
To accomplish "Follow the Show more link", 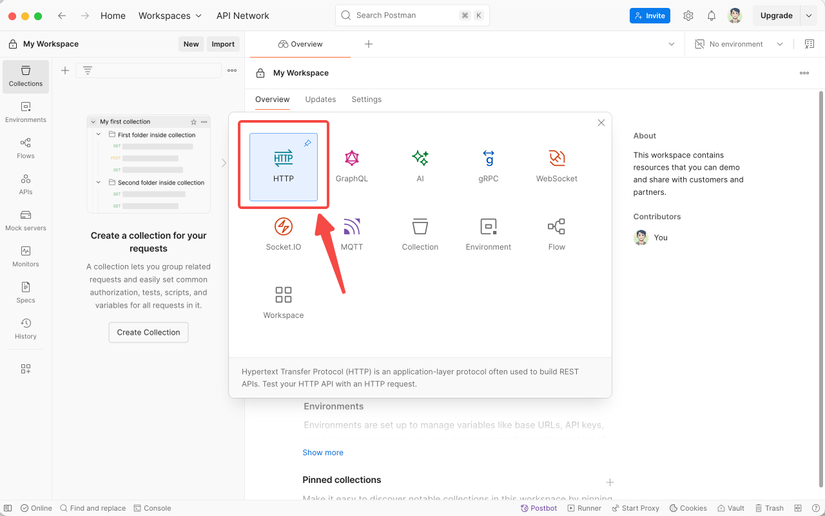I will [323, 452].
